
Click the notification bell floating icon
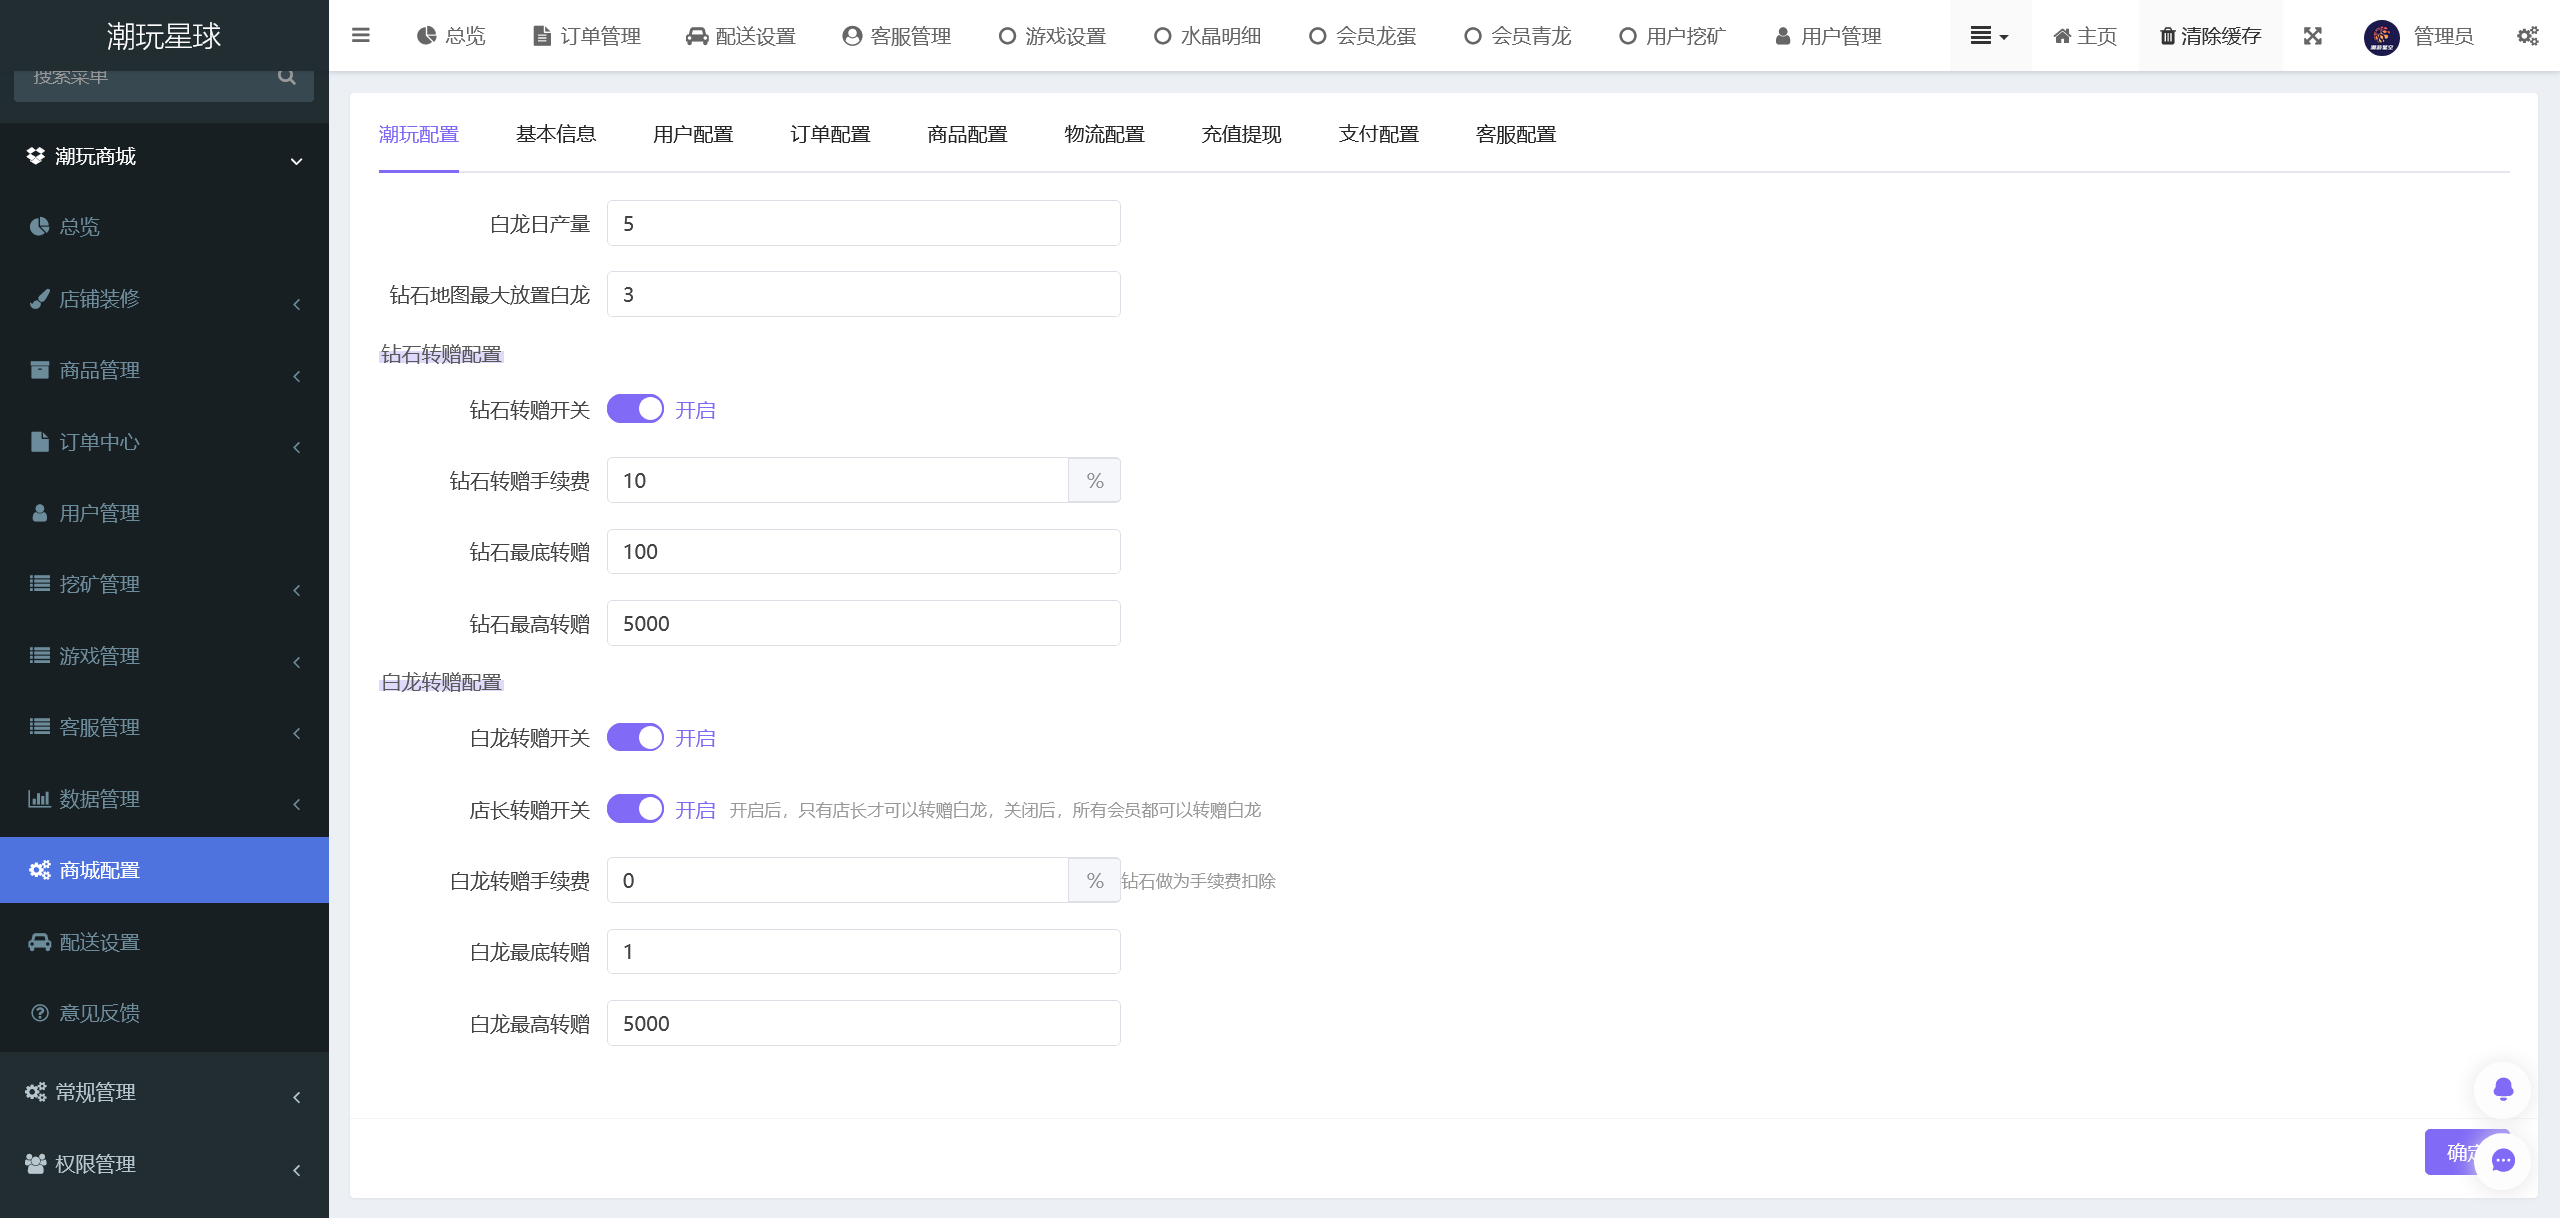pos(2502,1089)
